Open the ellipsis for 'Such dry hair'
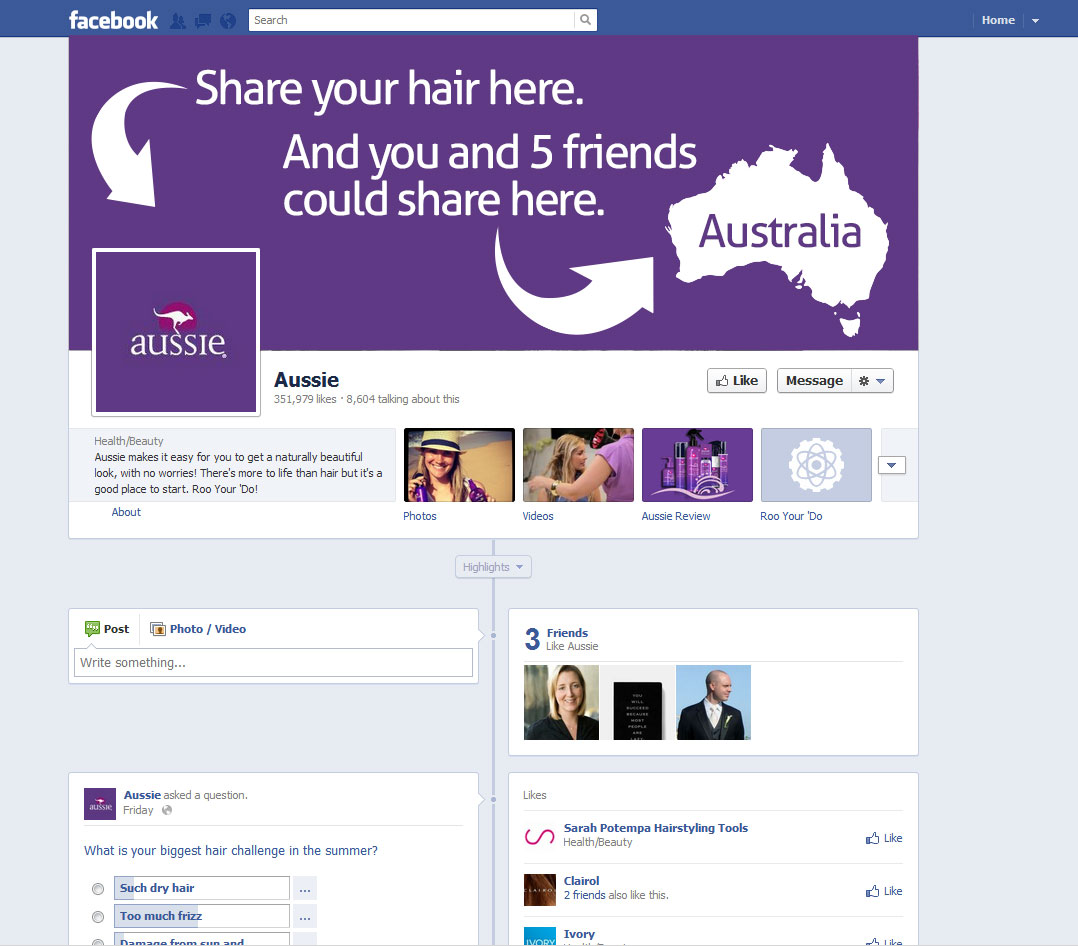This screenshot has height=946, width=1078. (305, 888)
